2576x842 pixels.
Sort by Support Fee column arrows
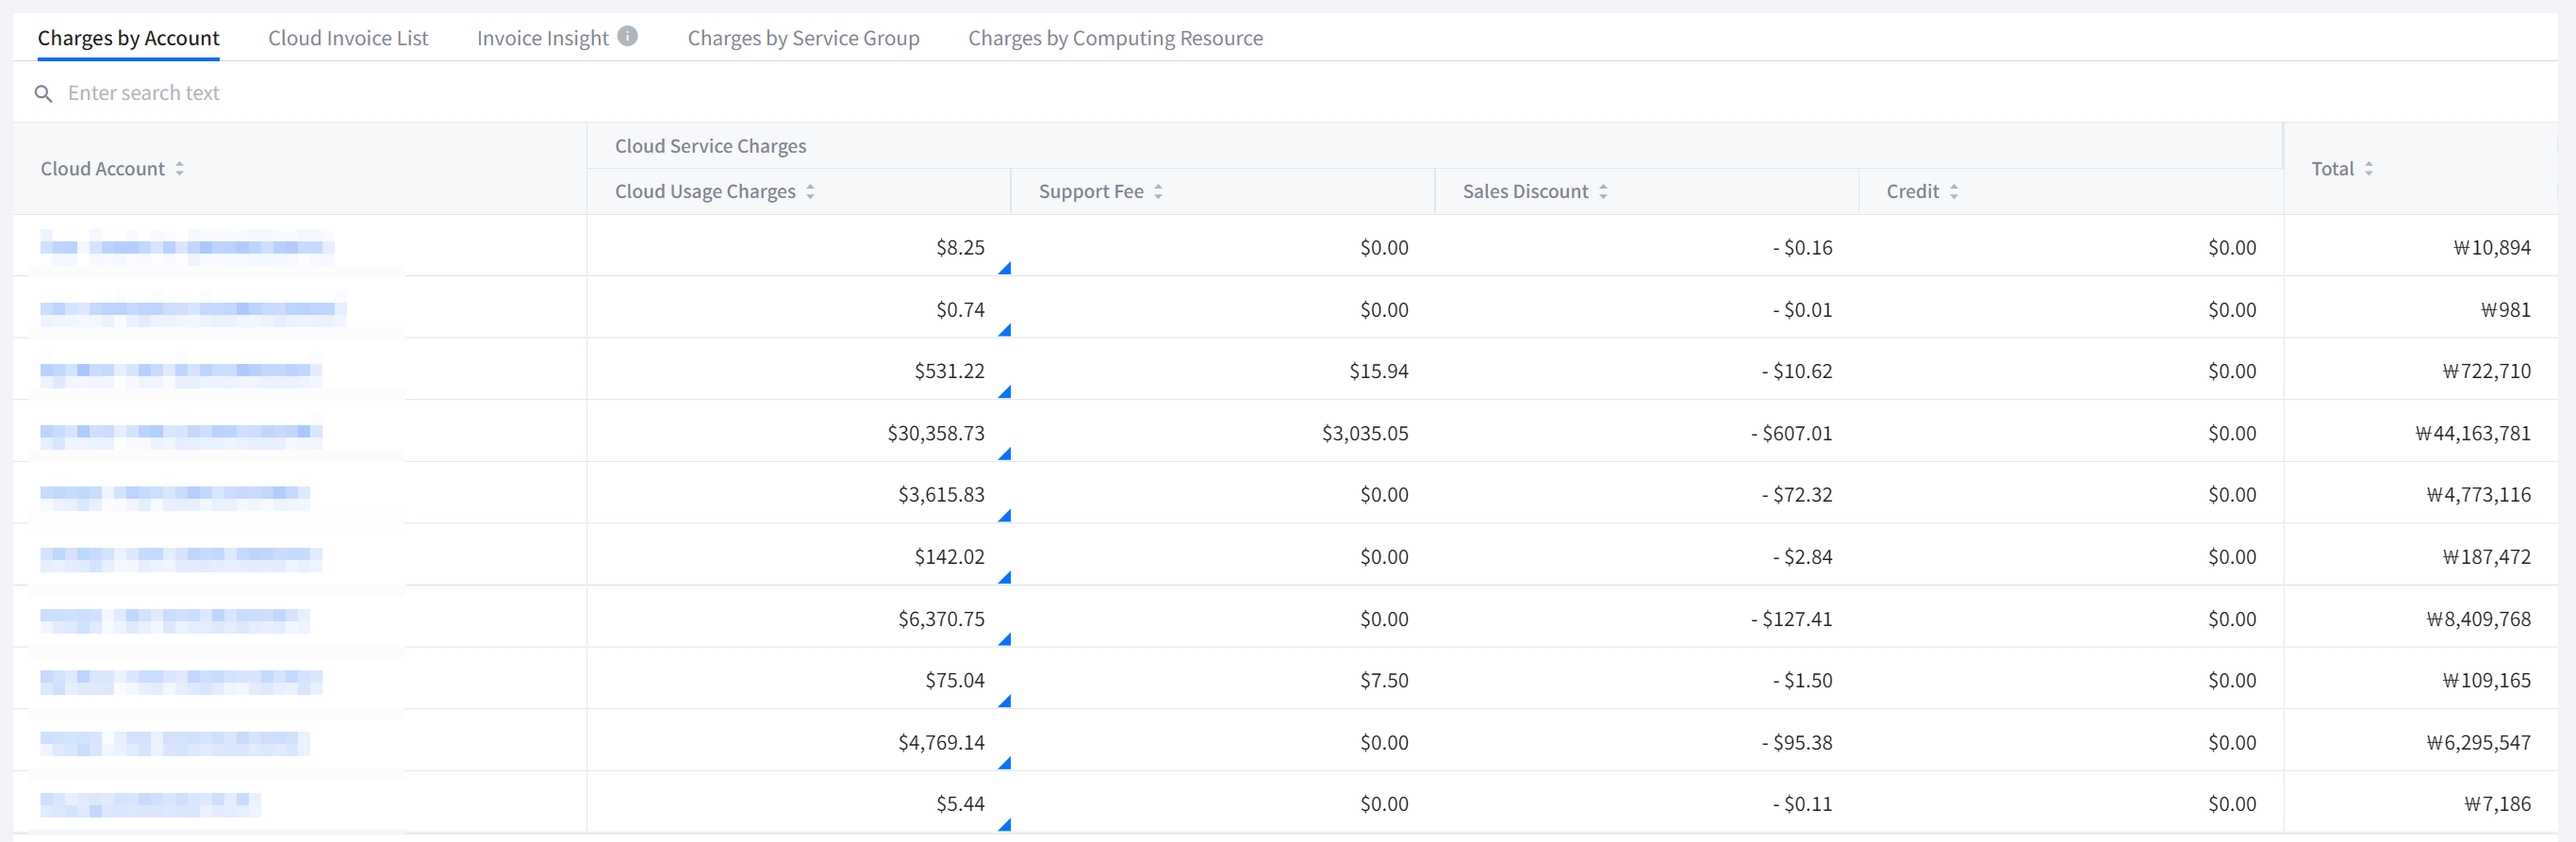click(1158, 192)
